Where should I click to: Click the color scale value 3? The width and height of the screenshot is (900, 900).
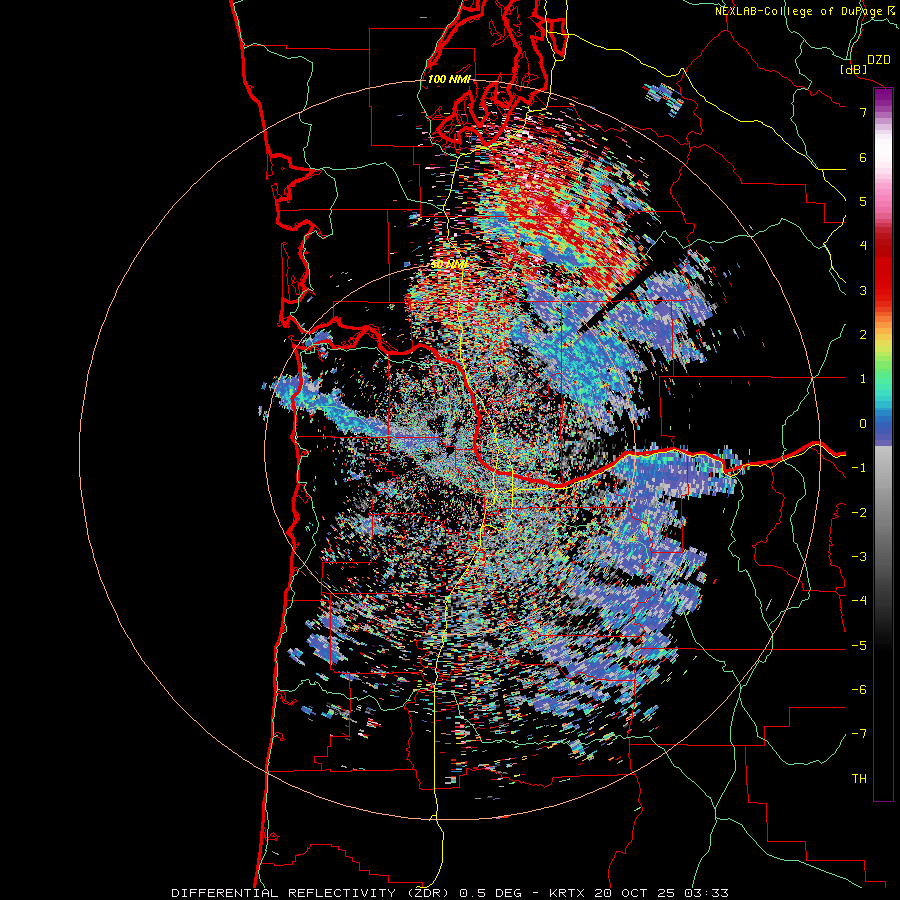(x=863, y=290)
